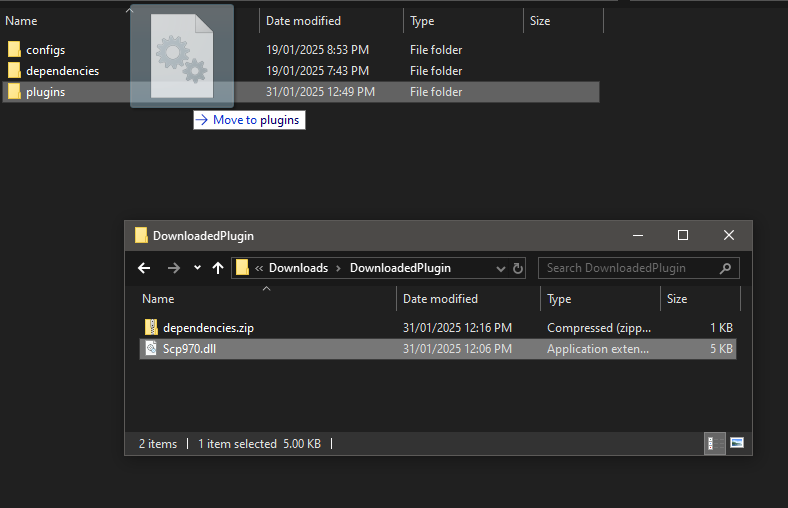Open the recent locations dropdown arrow
The width and height of the screenshot is (788, 508).
coord(197,268)
